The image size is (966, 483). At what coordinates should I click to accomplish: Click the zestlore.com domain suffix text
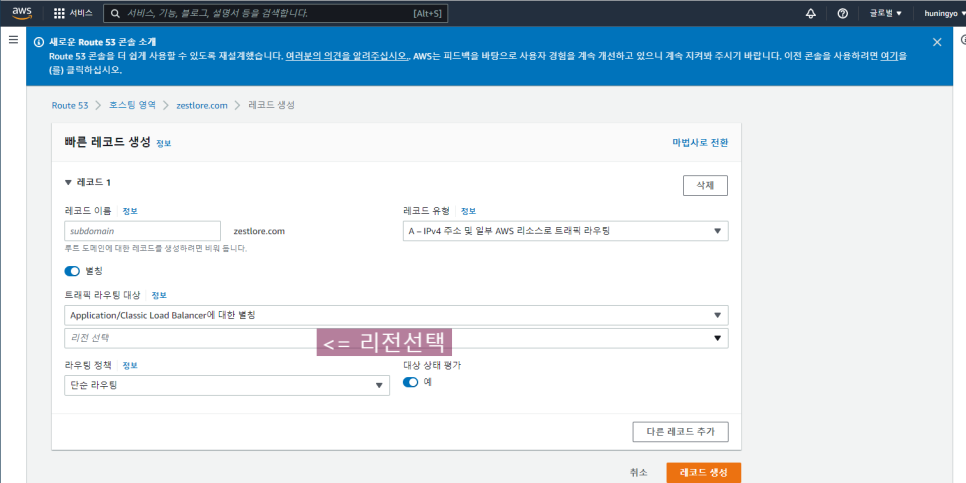coord(259,232)
